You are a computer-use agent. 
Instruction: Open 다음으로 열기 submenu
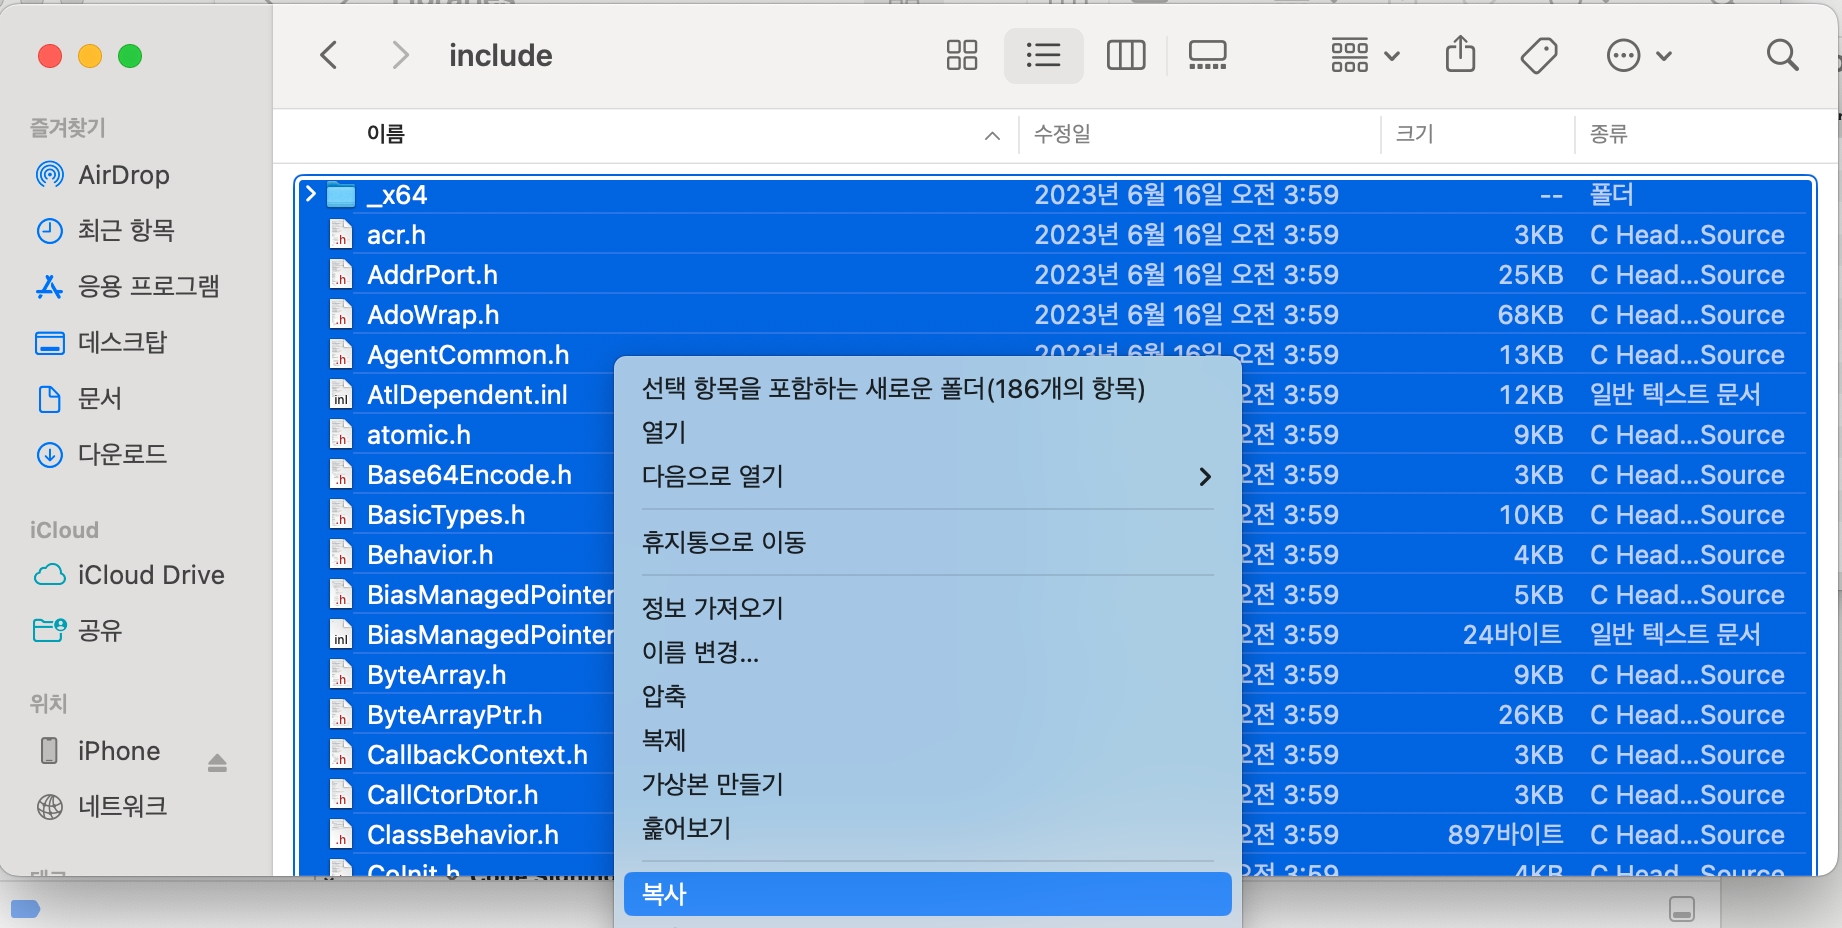coord(926,476)
